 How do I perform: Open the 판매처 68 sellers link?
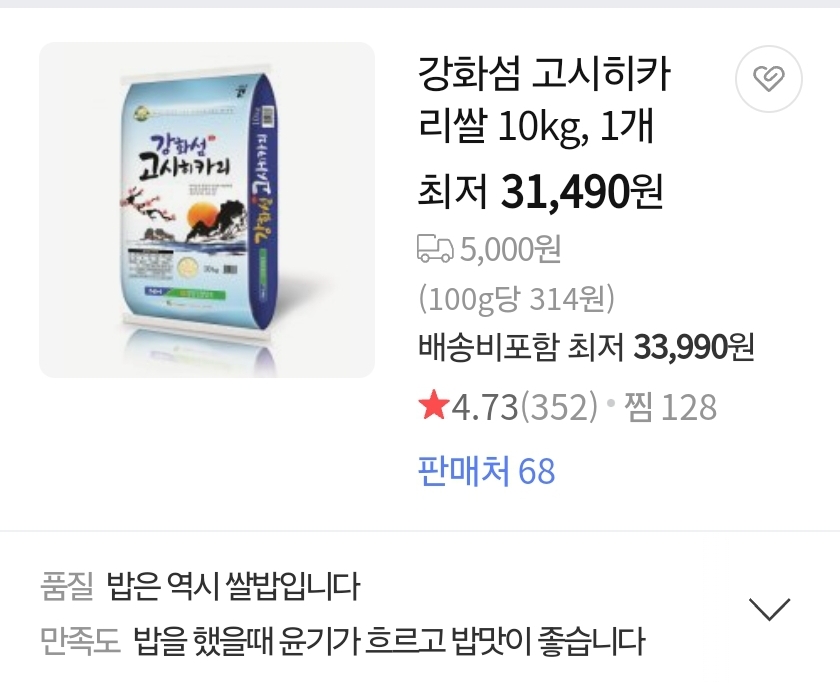(x=486, y=471)
